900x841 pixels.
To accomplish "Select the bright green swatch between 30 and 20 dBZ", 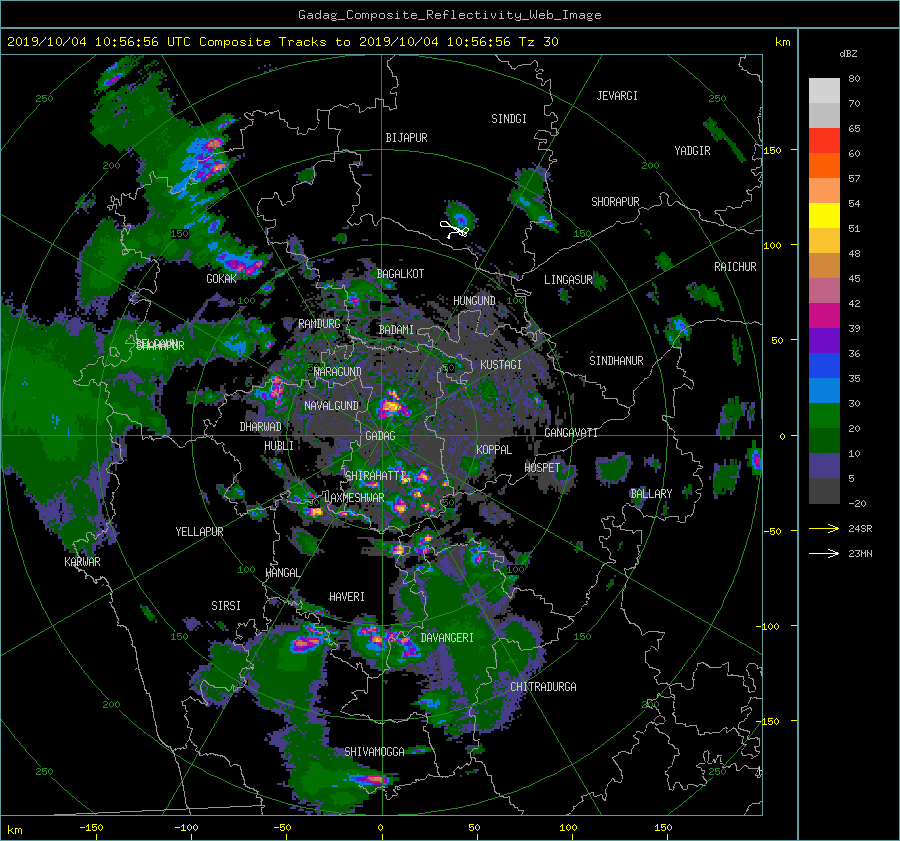I will coord(824,415).
